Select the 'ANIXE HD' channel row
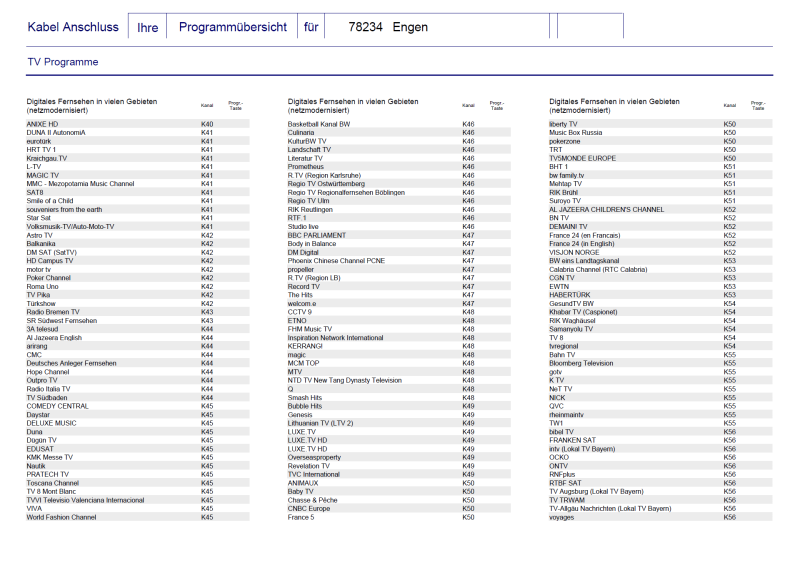Screen dimensions: 800x565 [138, 124]
